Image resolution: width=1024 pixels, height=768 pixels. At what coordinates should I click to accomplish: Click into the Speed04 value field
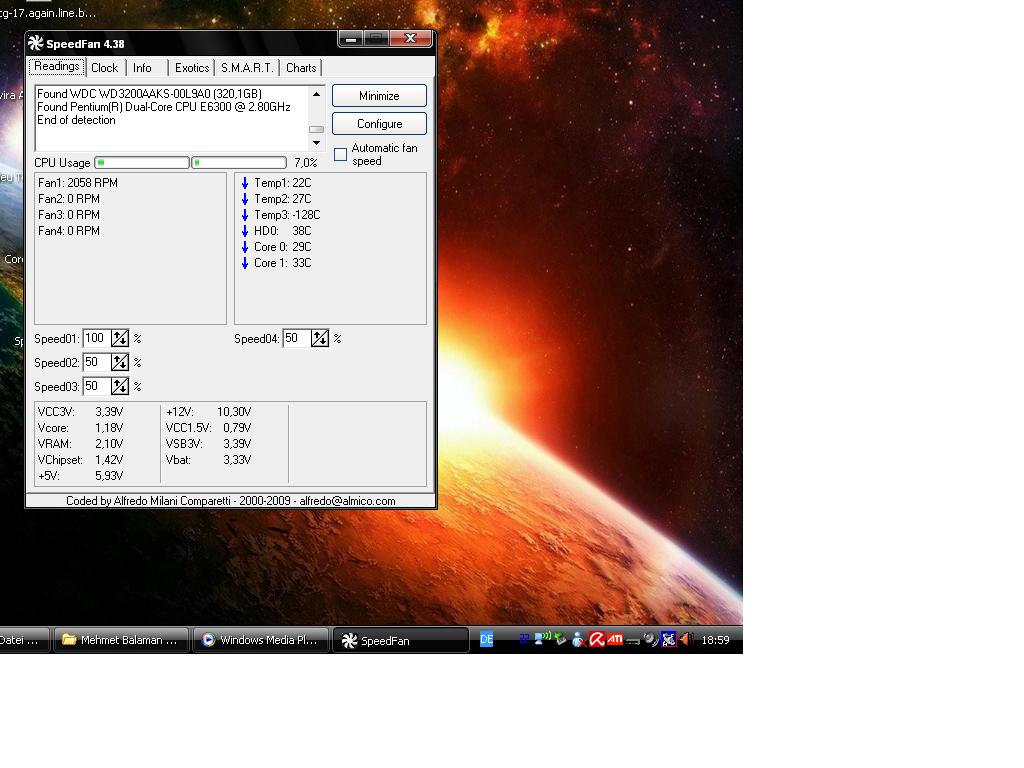296,338
